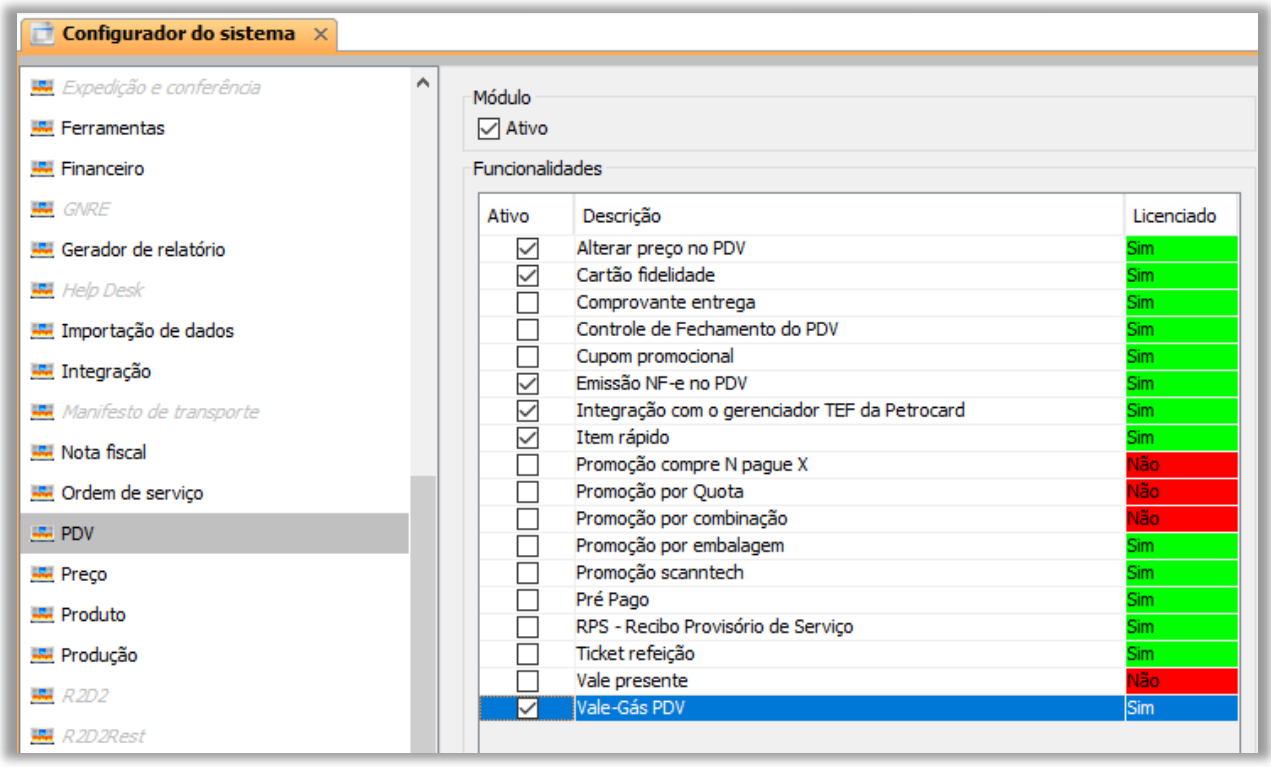
Task: Click the Ferramentas module icon in sidebar
Action: pyautogui.click(x=41, y=128)
